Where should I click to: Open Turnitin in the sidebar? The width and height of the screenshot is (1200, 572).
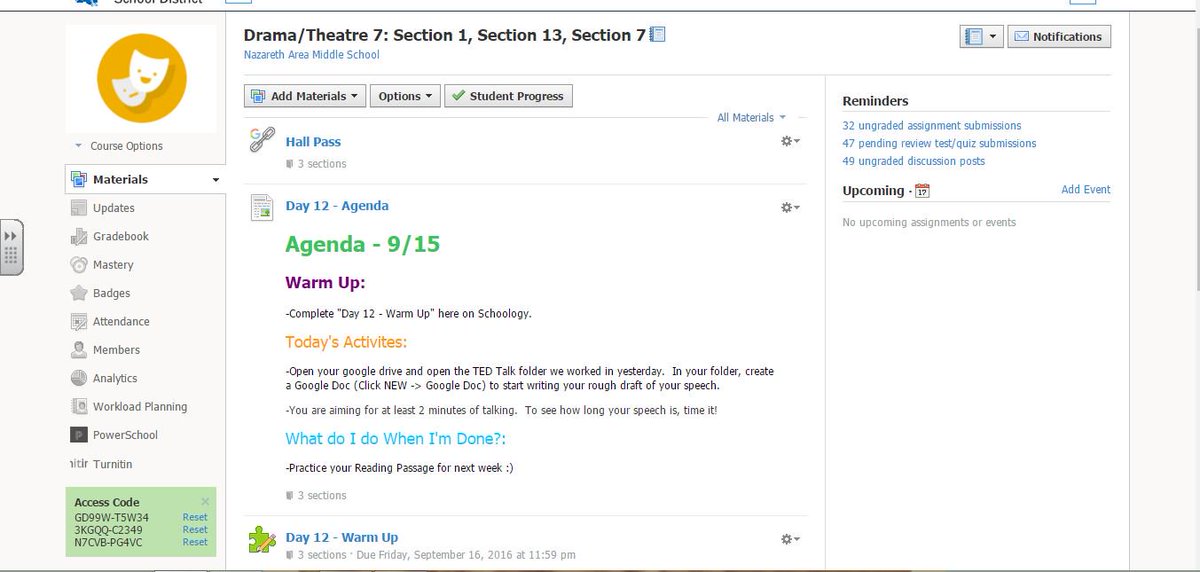113,465
